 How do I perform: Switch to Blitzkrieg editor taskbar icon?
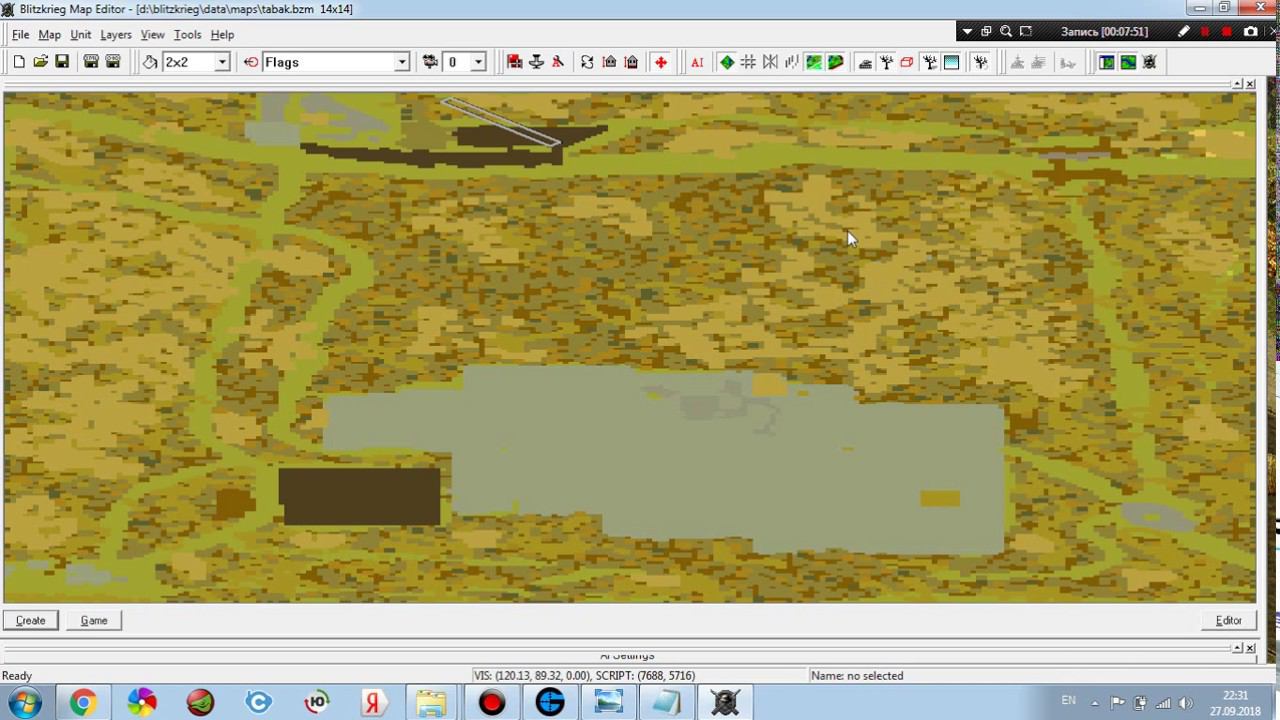725,702
